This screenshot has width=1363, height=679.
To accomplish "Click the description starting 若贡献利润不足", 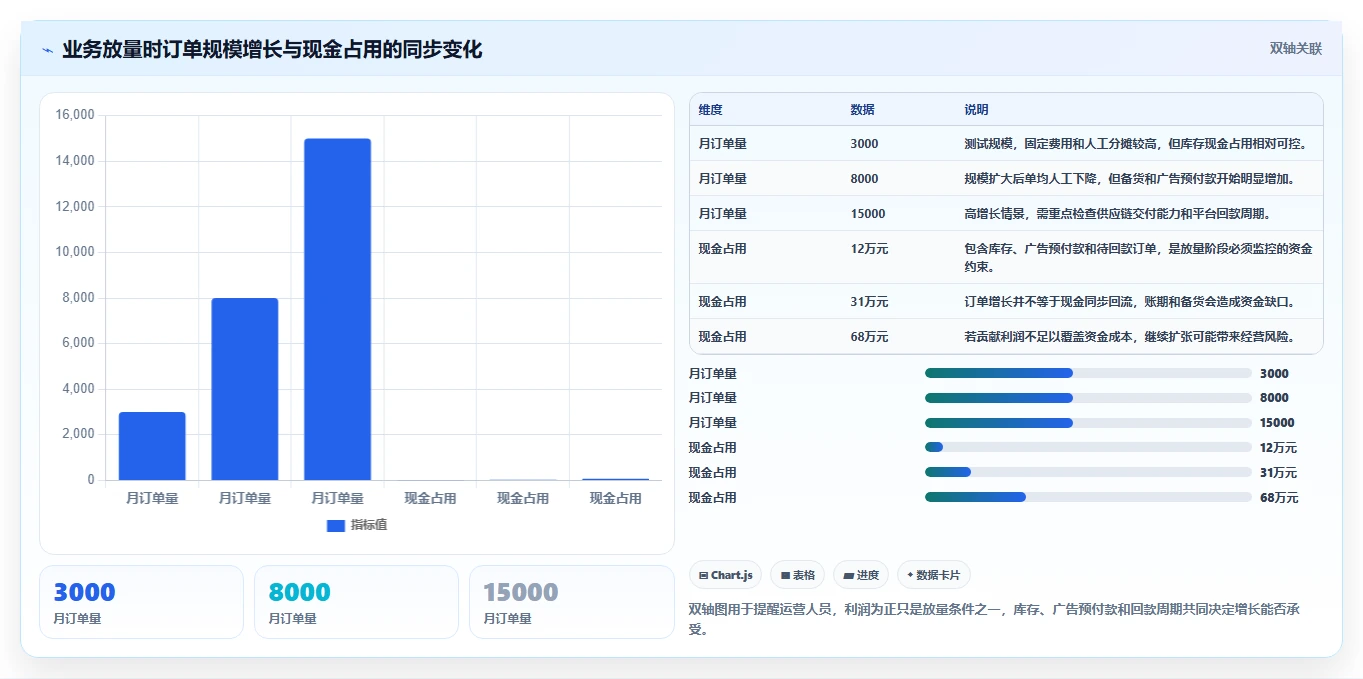I will [x=1129, y=337].
